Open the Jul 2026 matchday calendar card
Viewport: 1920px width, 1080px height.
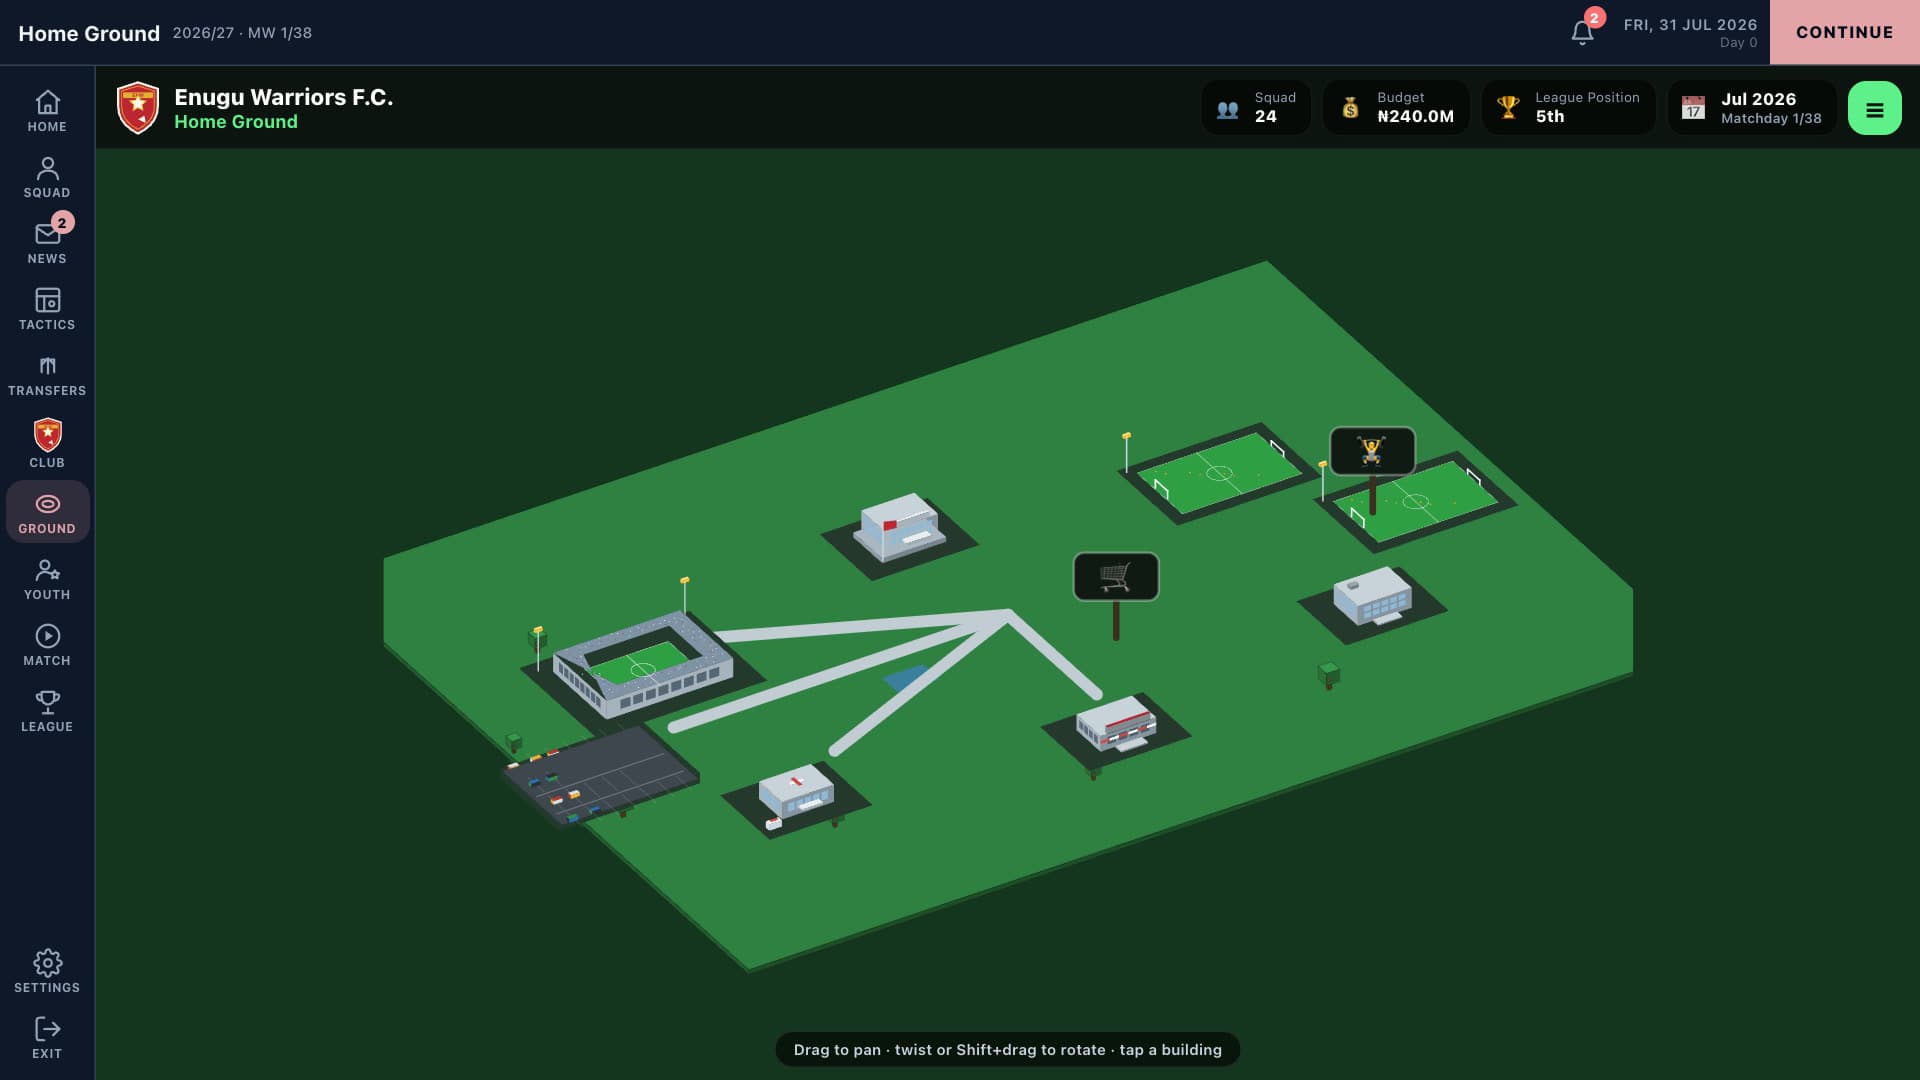[1752, 107]
